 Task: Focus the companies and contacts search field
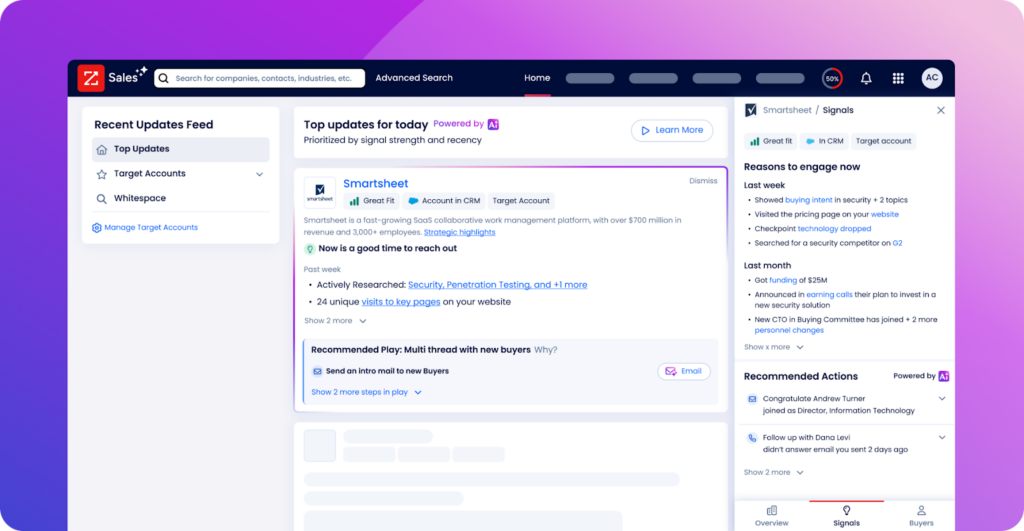[259, 78]
